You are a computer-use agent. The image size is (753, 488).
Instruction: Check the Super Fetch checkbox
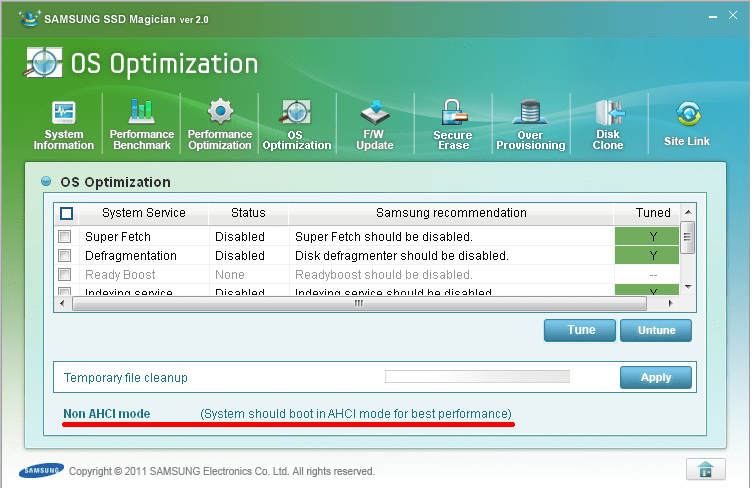[64, 236]
